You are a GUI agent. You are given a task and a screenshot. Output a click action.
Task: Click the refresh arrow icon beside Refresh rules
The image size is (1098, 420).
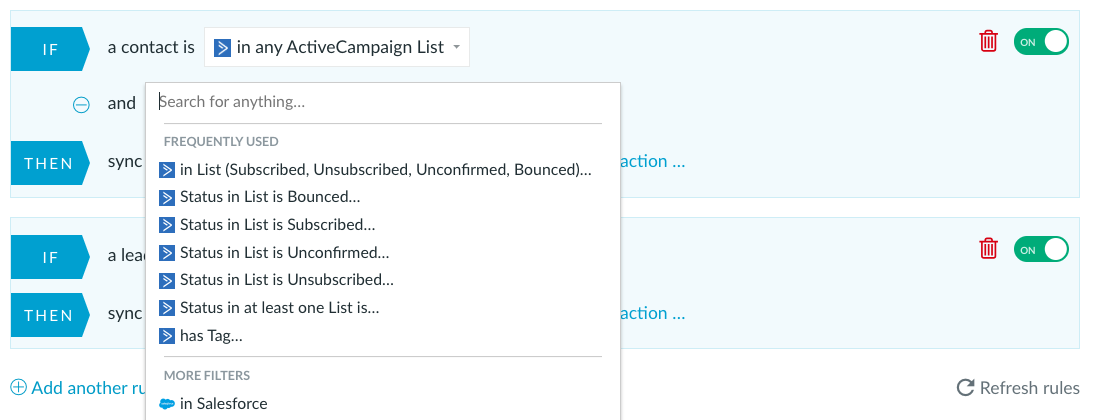(x=966, y=388)
